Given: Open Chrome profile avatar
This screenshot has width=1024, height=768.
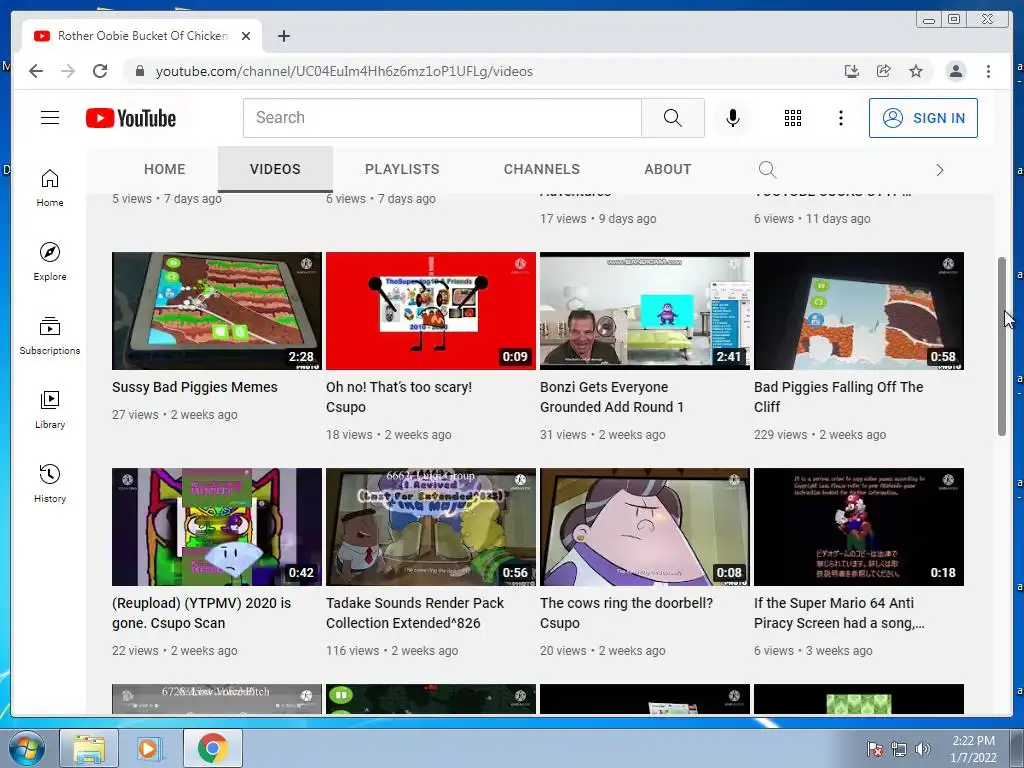Looking at the screenshot, I should pyautogui.click(x=955, y=71).
